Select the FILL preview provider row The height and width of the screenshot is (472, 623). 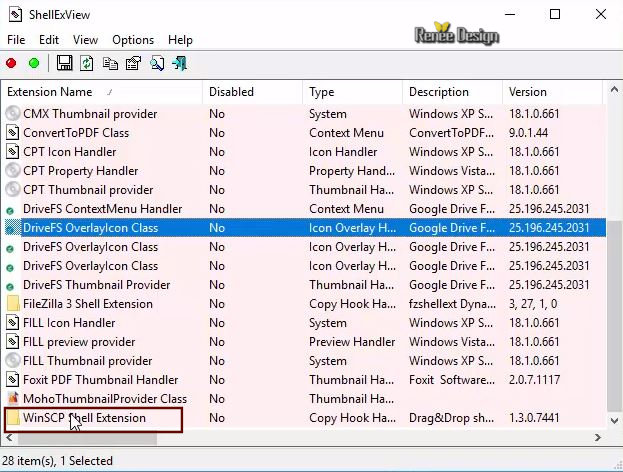[305, 342]
